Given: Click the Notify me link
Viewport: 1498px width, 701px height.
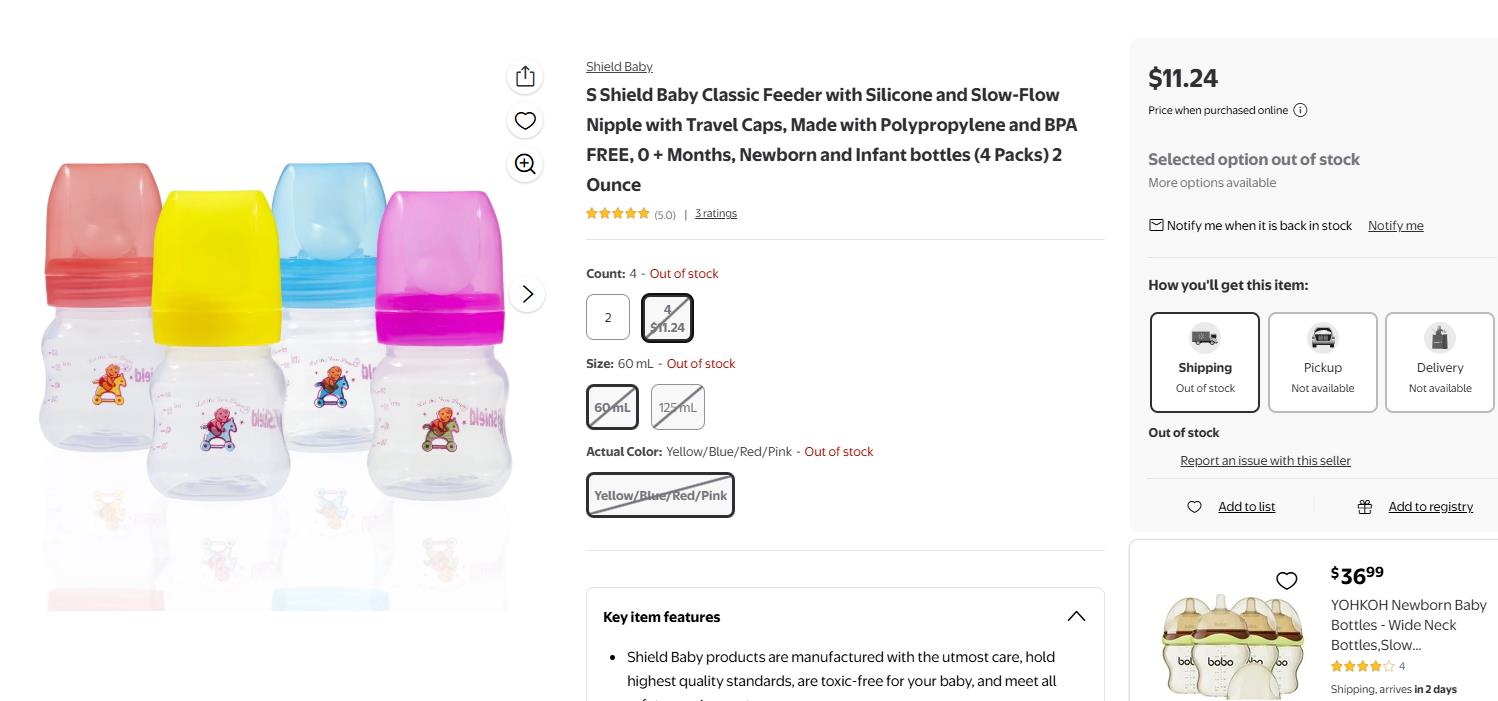Looking at the screenshot, I should click(1395, 226).
